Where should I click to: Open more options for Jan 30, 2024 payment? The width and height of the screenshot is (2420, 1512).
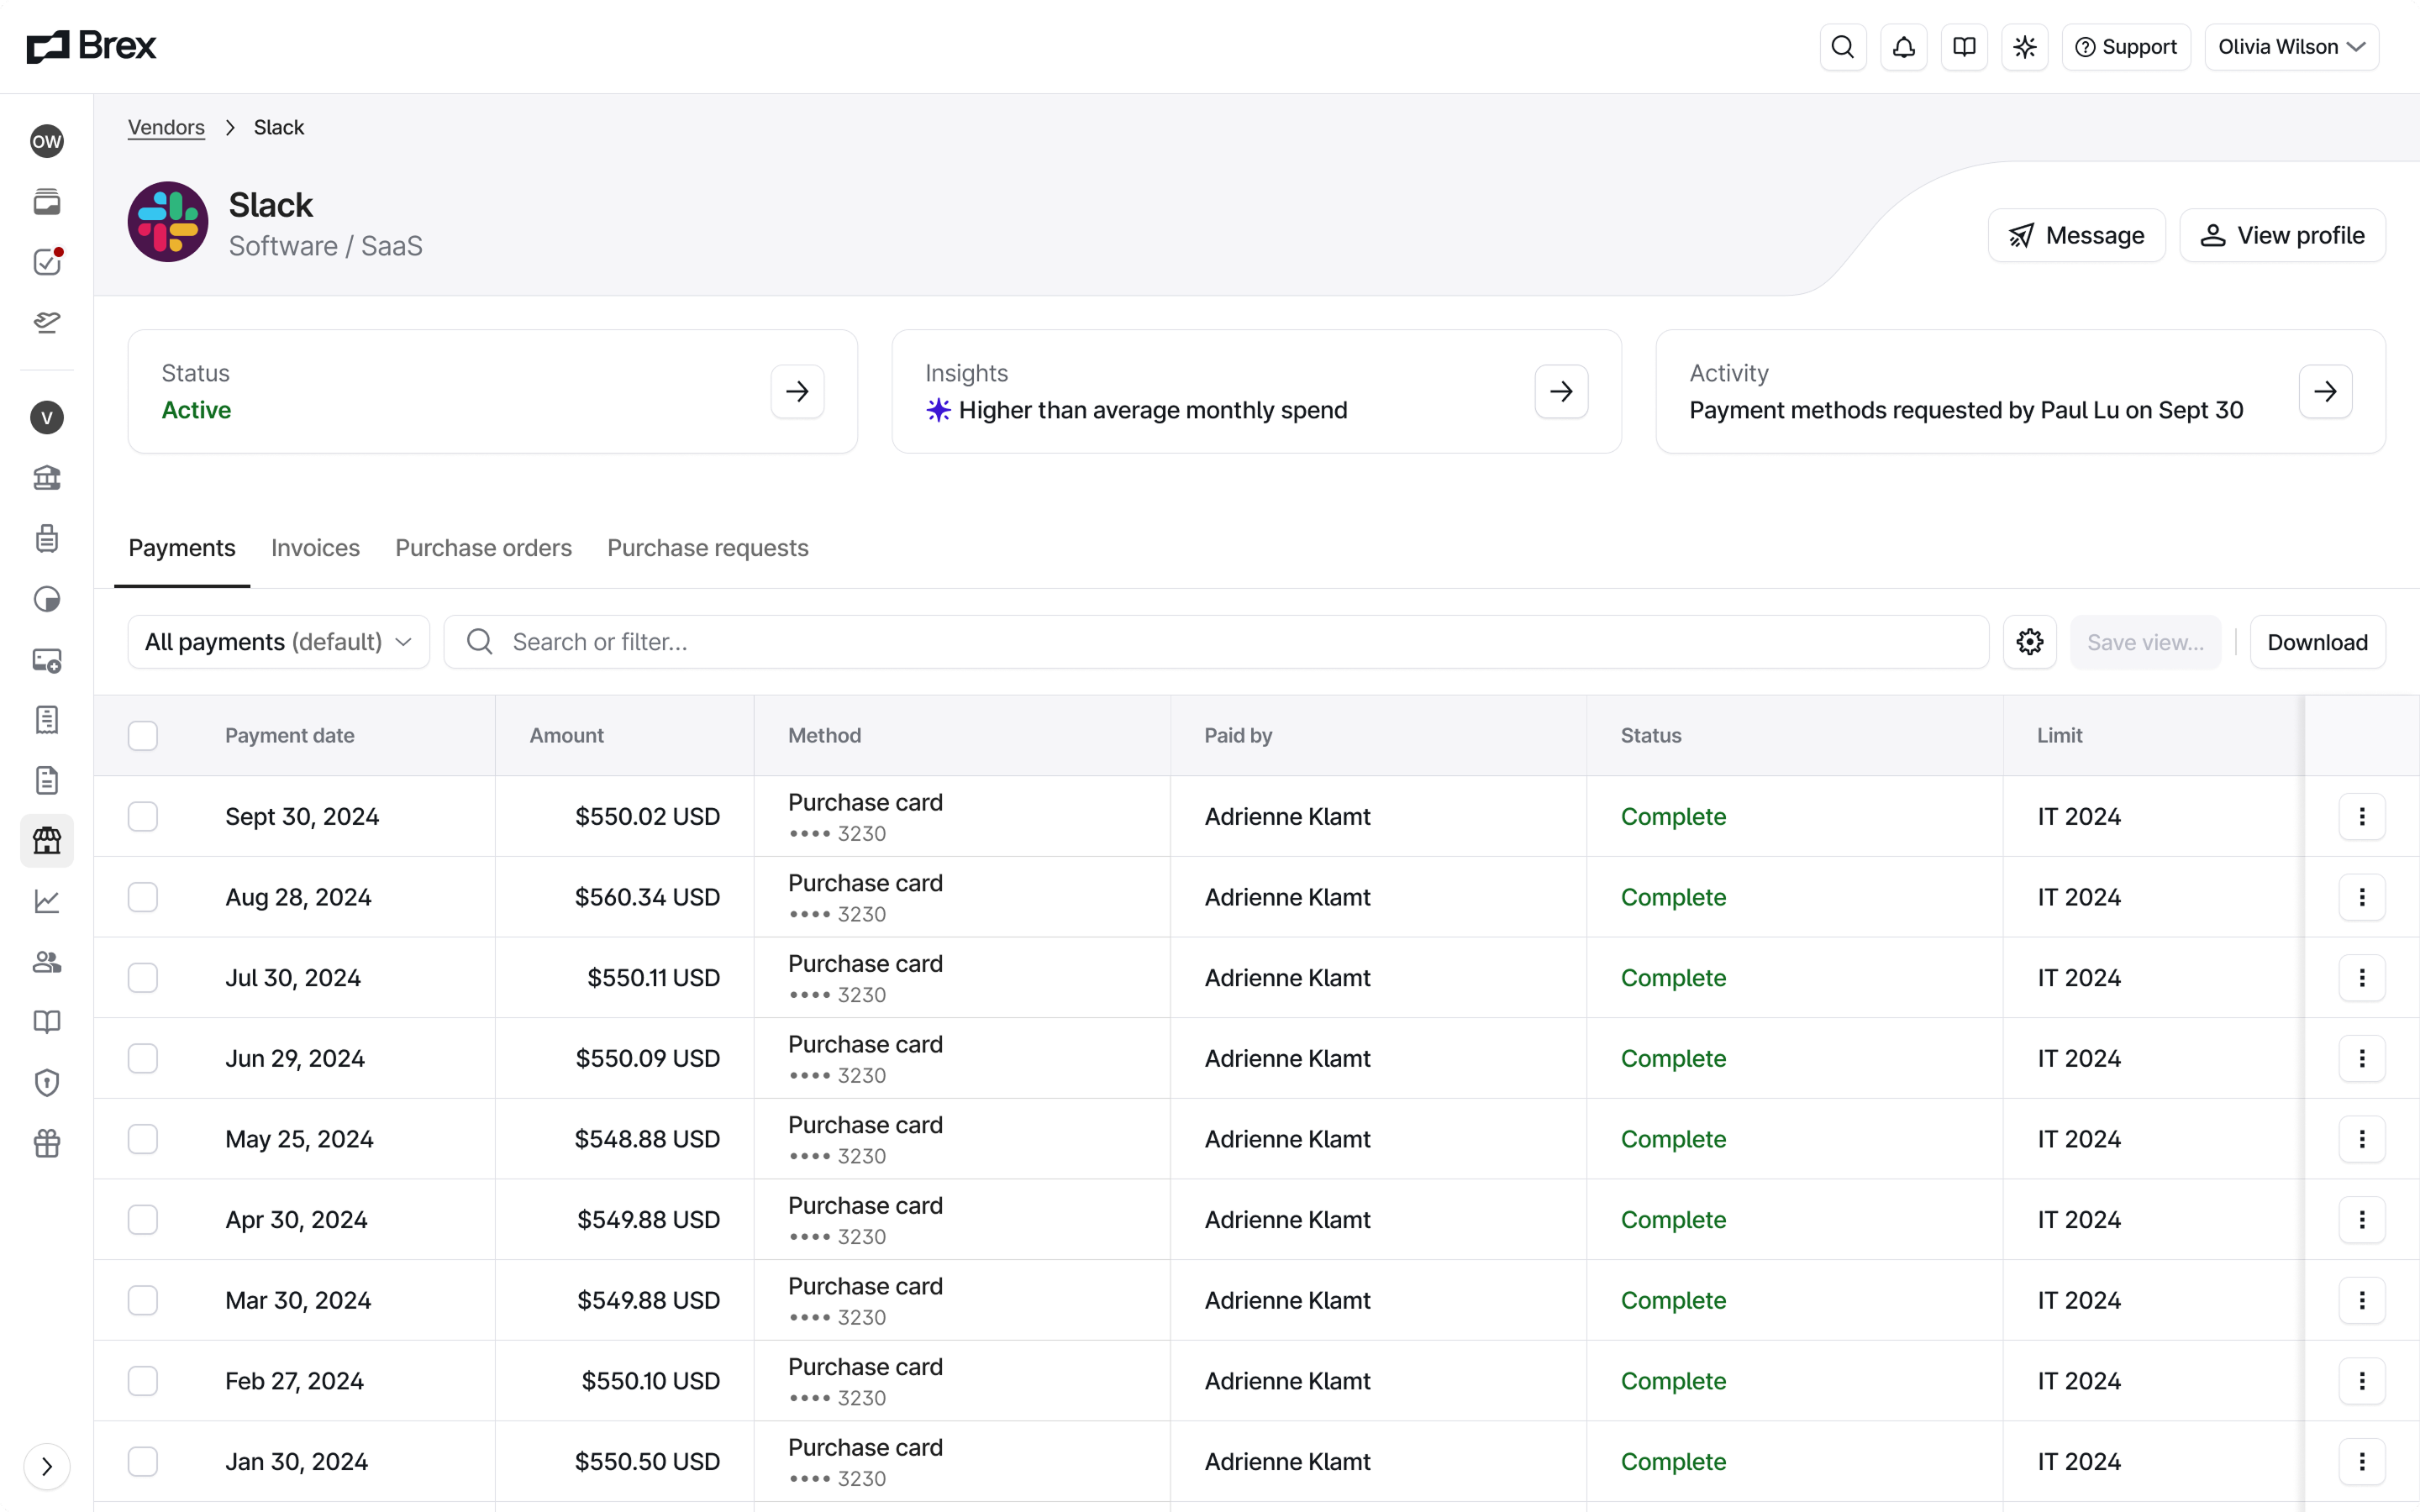pos(2362,1462)
